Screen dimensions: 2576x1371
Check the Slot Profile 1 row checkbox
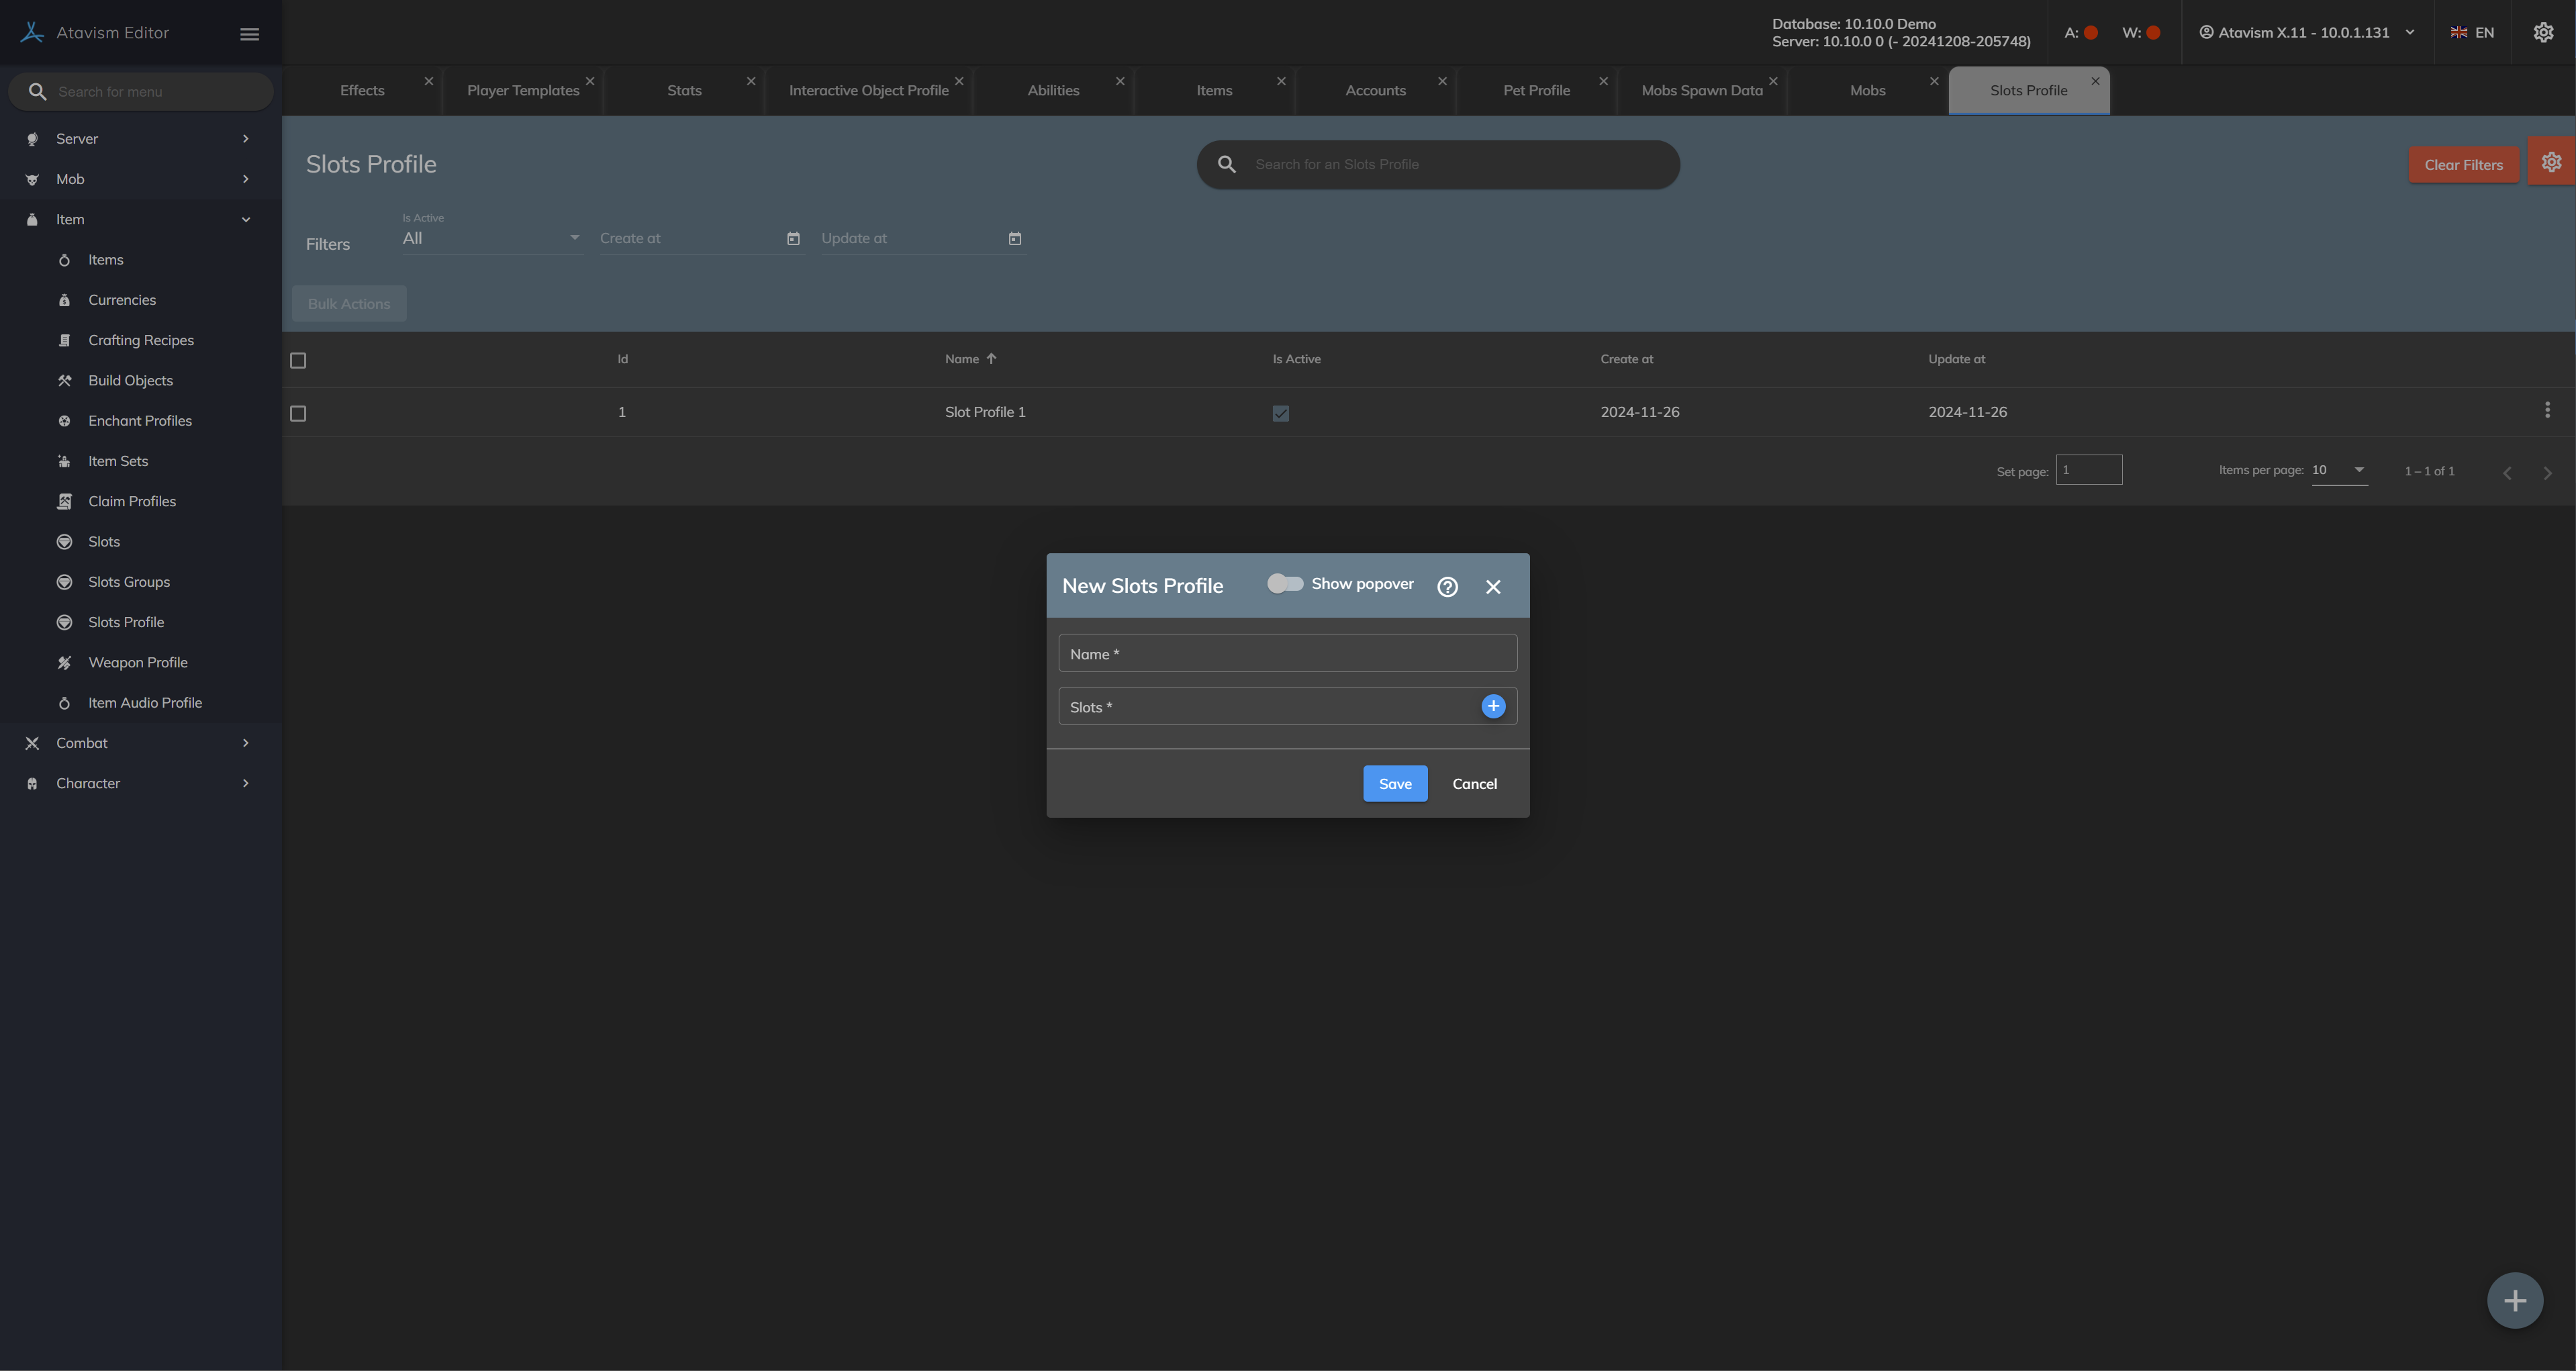298,413
